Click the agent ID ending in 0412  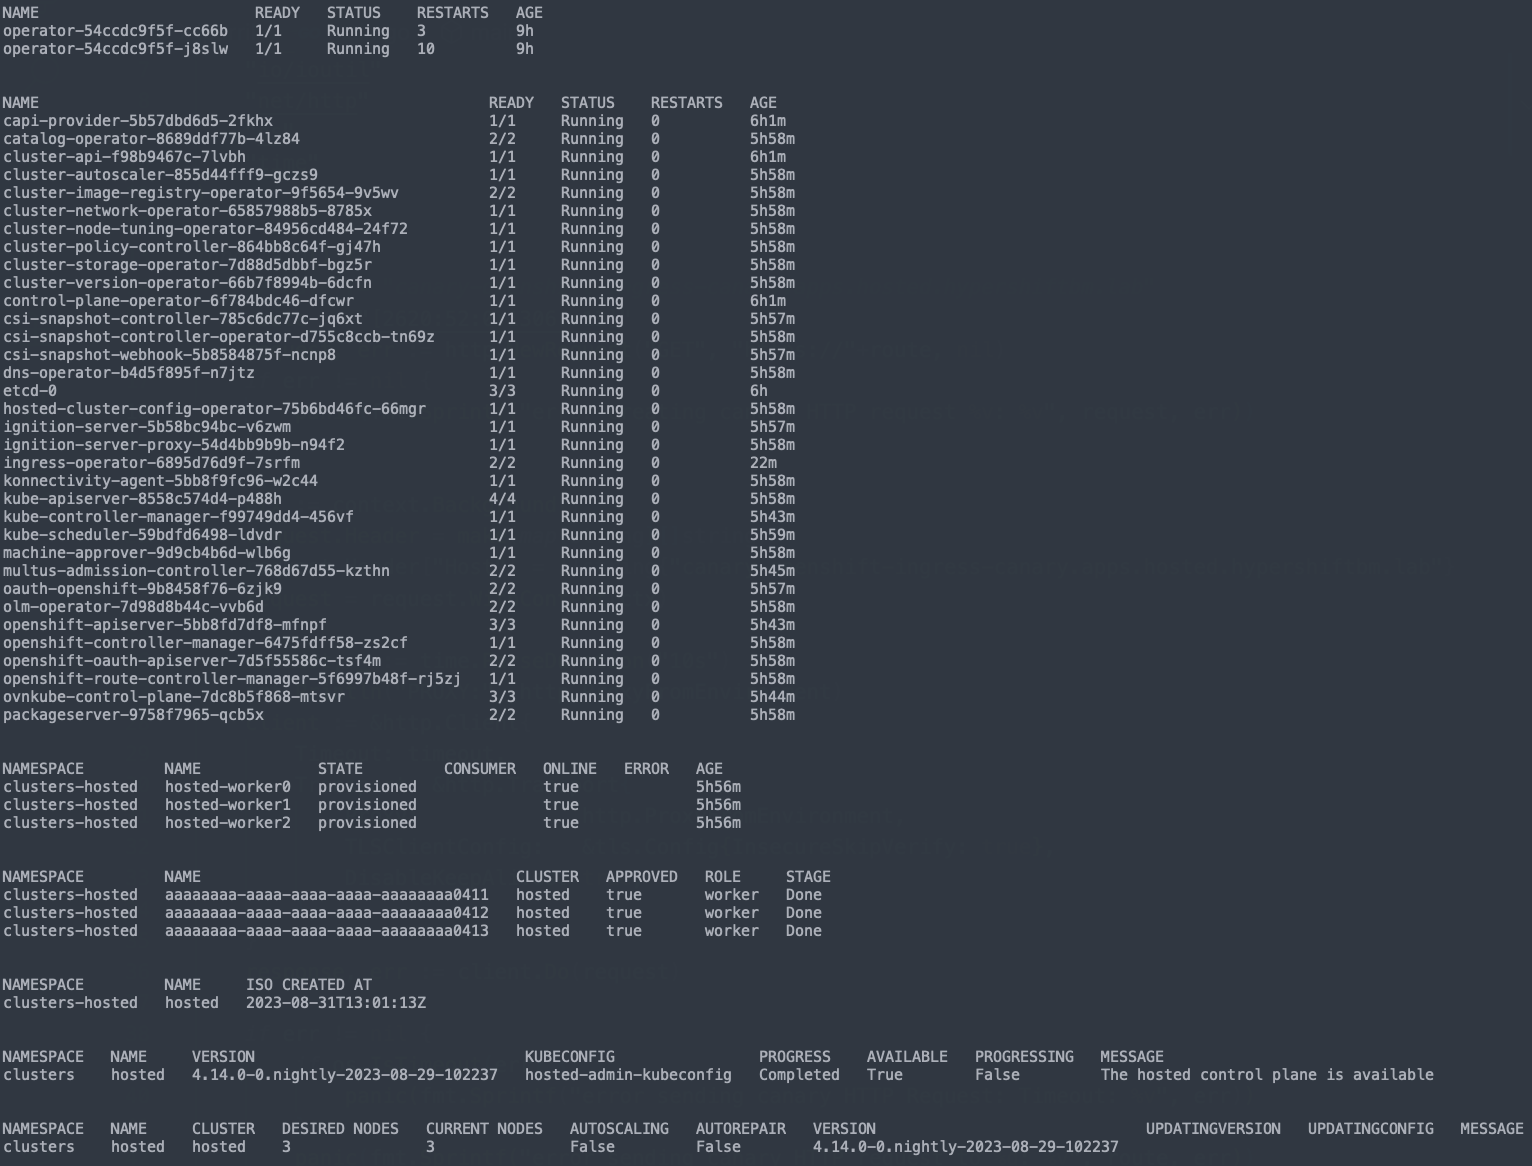pos(326,913)
